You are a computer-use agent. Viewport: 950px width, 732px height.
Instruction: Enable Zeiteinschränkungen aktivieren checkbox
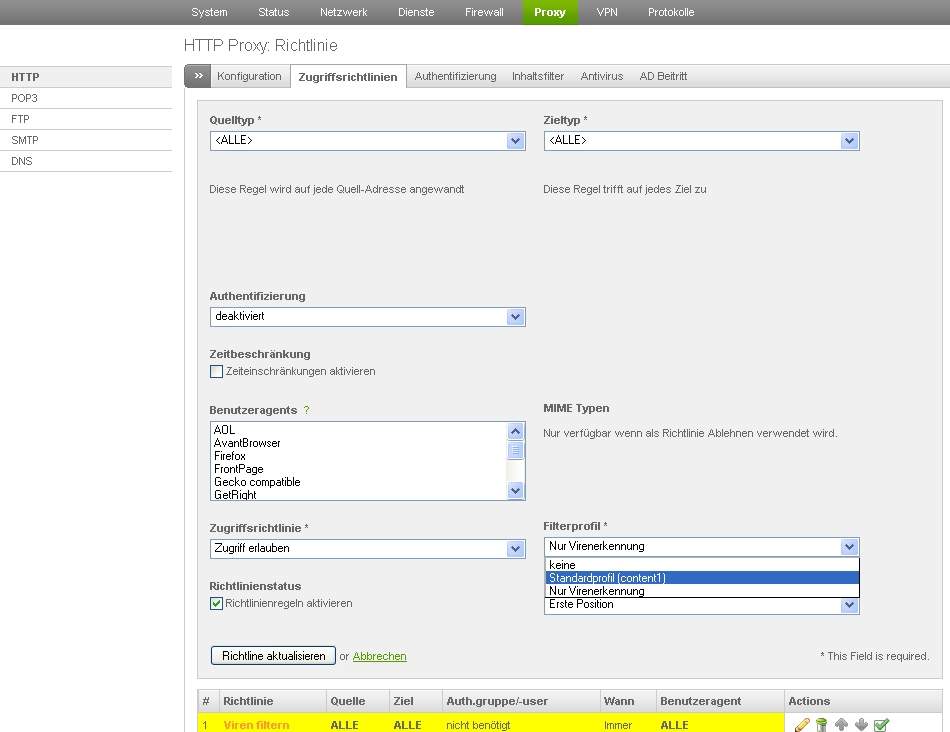(216, 372)
